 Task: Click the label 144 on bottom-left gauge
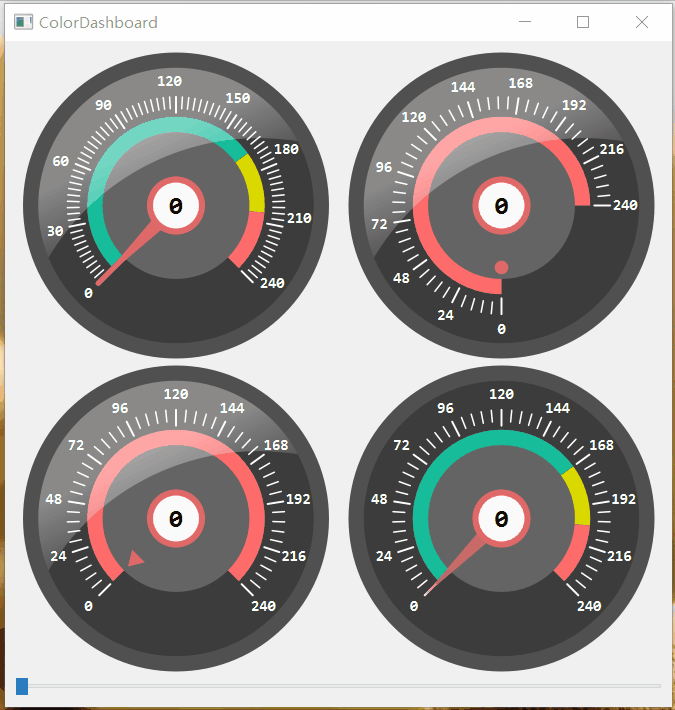click(232, 408)
